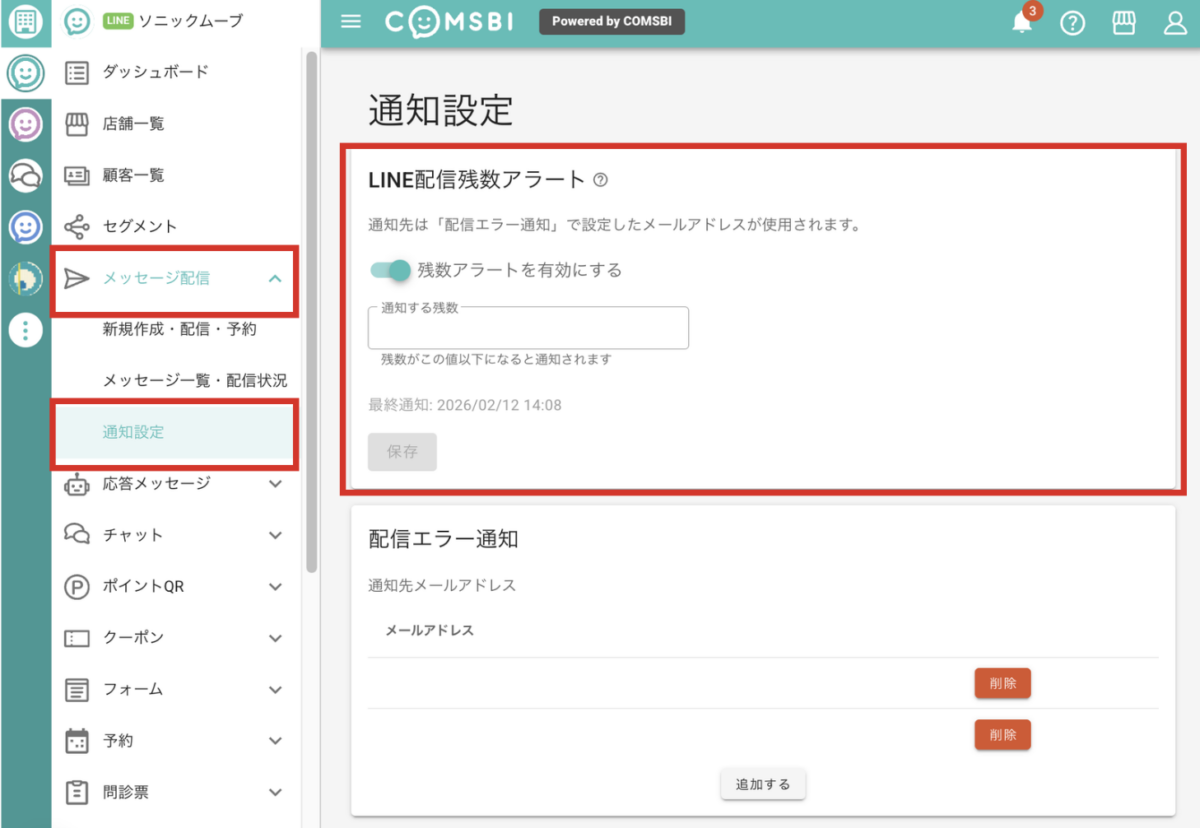Collapse the メッセージ配信 menu section
Image resolution: width=1200 pixels, height=828 pixels.
(276, 278)
